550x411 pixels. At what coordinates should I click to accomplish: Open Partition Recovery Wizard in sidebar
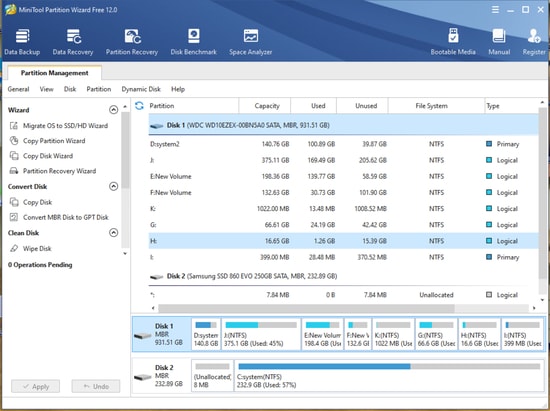(53, 171)
